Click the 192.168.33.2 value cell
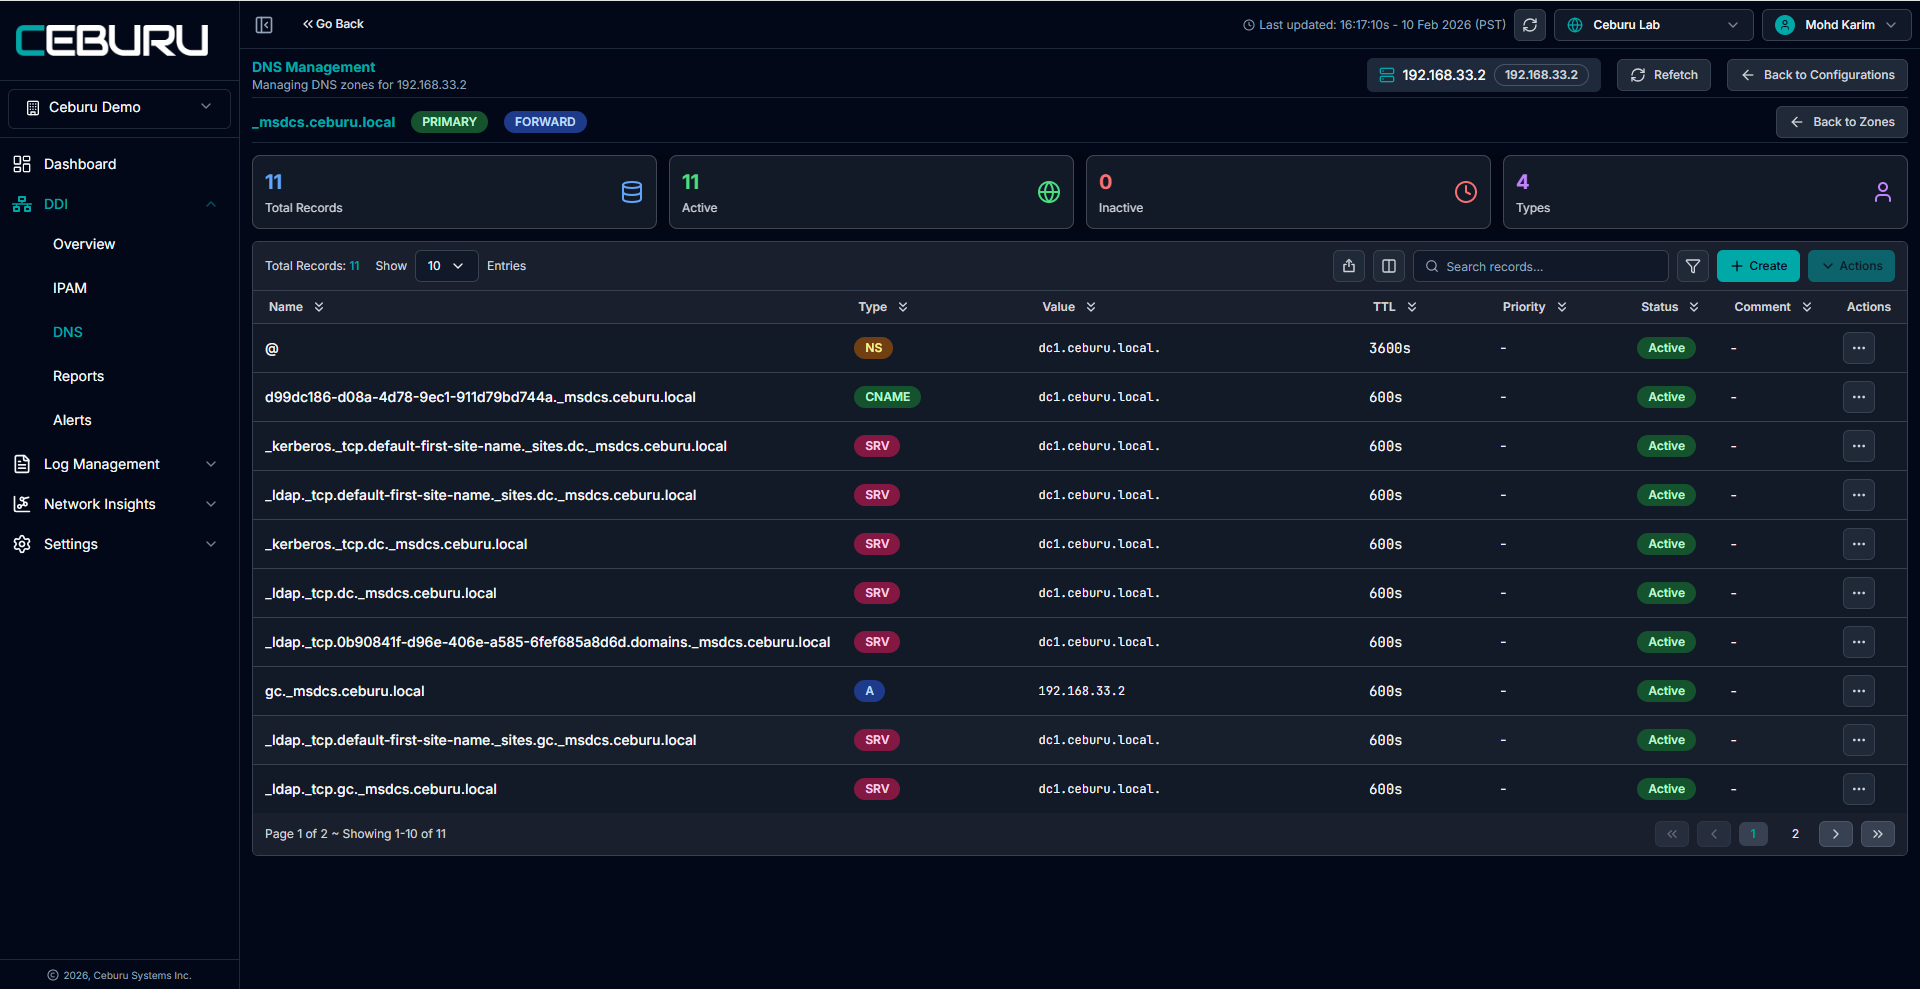 coord(1081,691)
